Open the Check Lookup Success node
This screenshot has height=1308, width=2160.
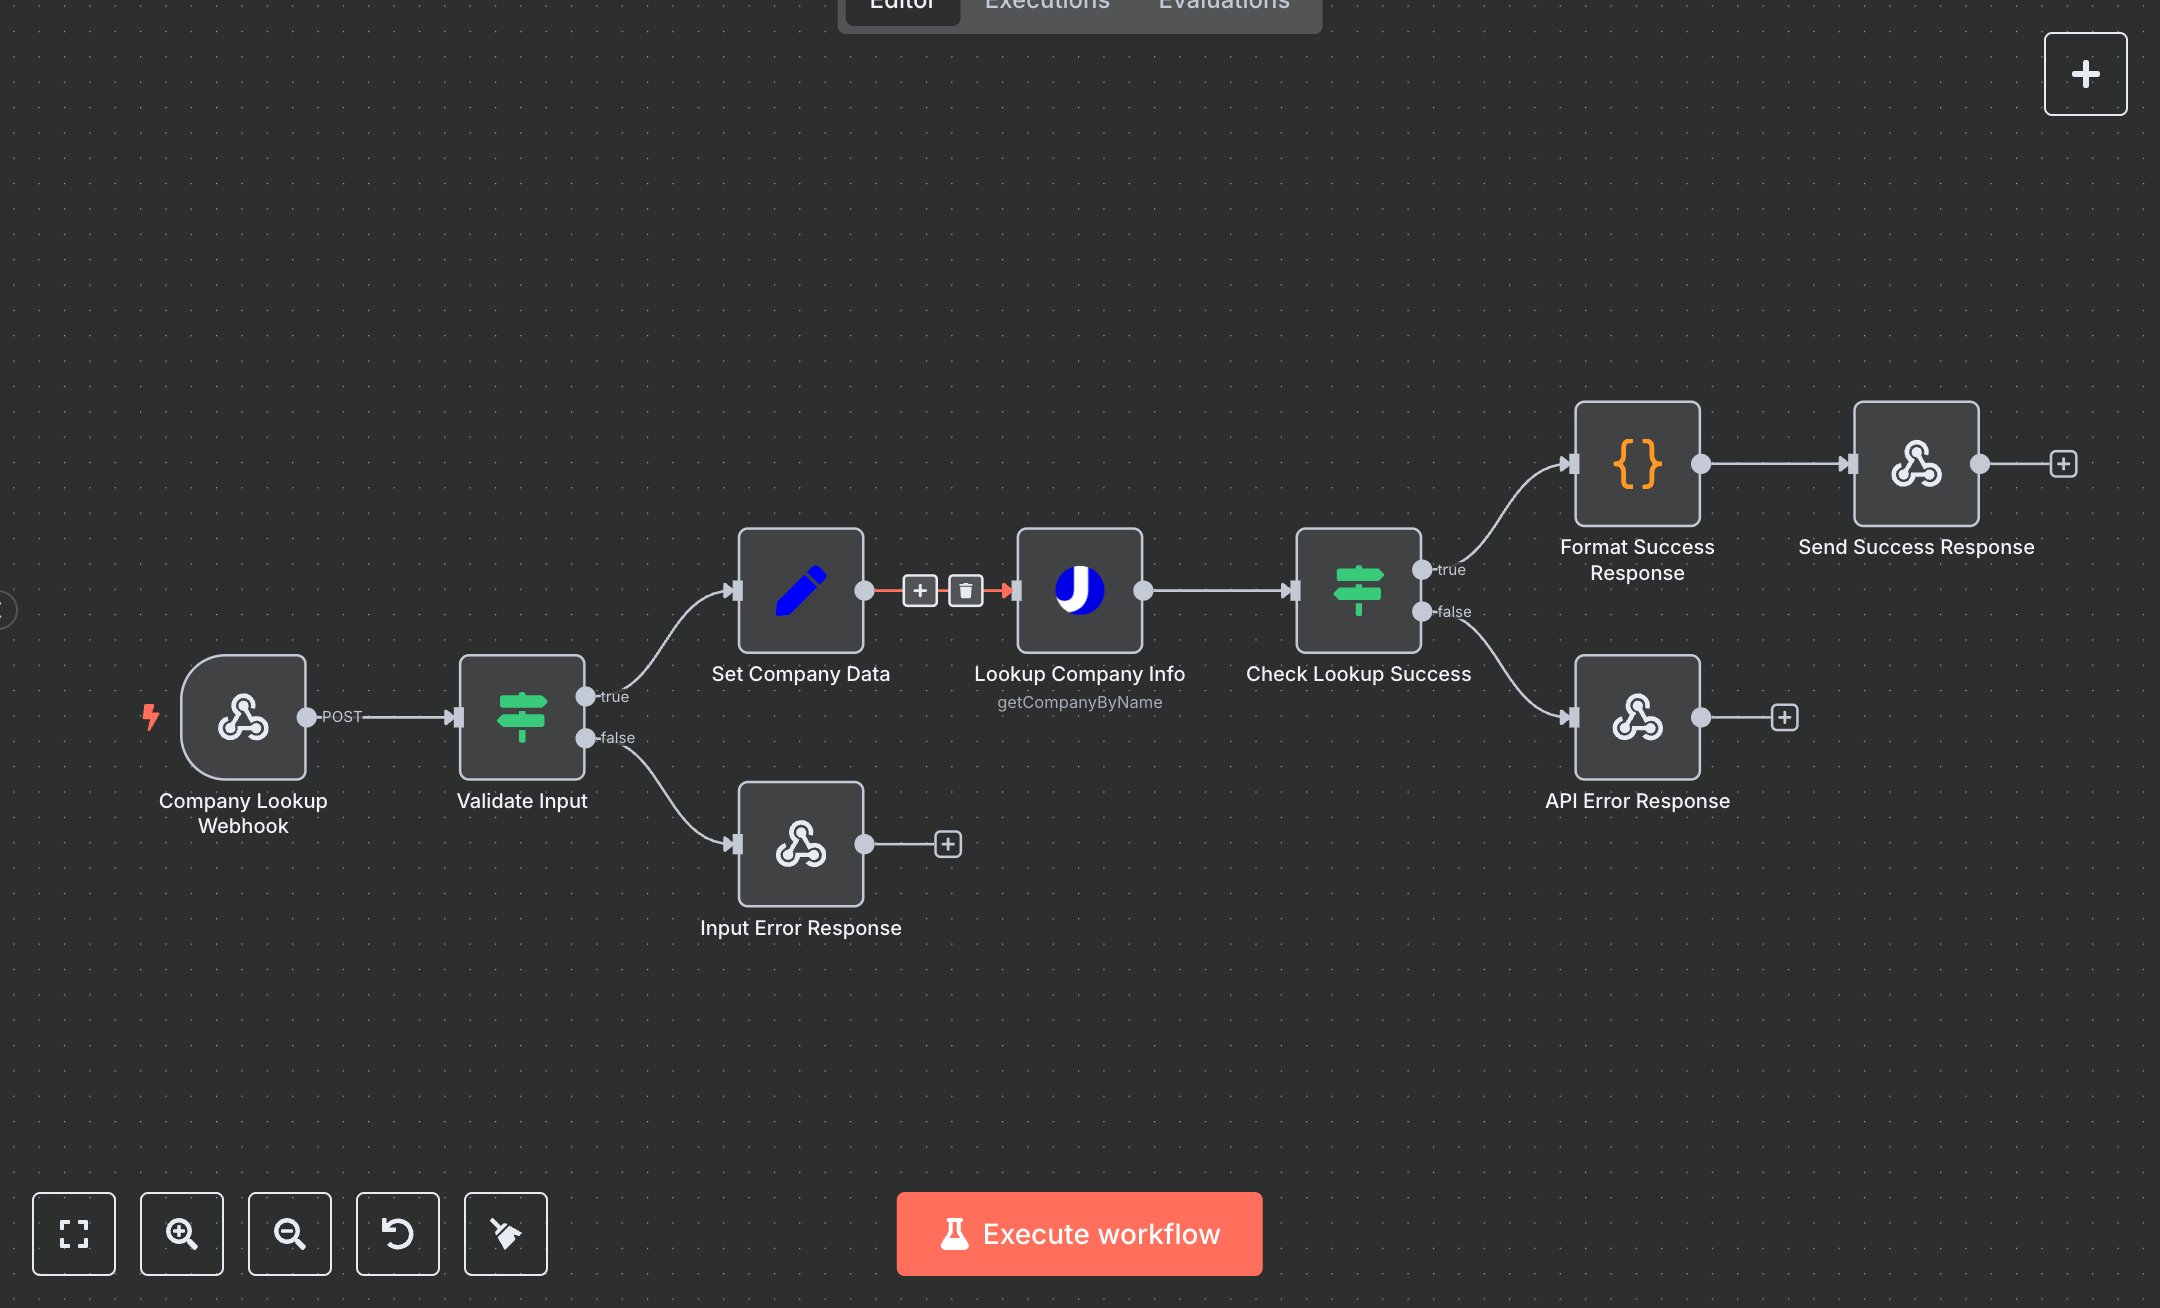pyautogui.click(x=1358, y=591)
